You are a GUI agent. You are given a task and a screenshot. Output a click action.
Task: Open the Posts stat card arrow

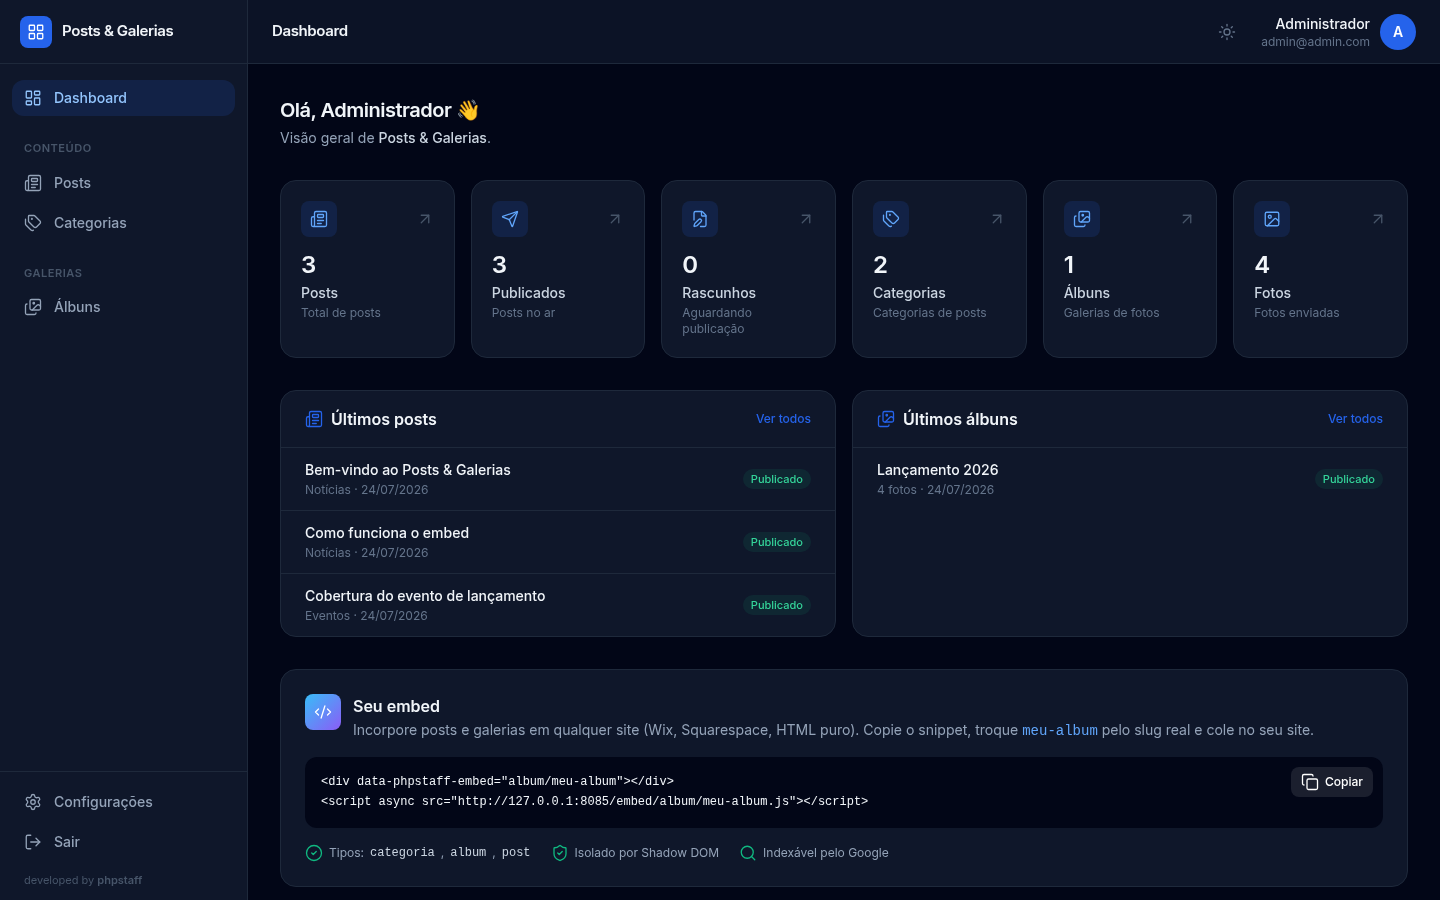tap(425, 219)
